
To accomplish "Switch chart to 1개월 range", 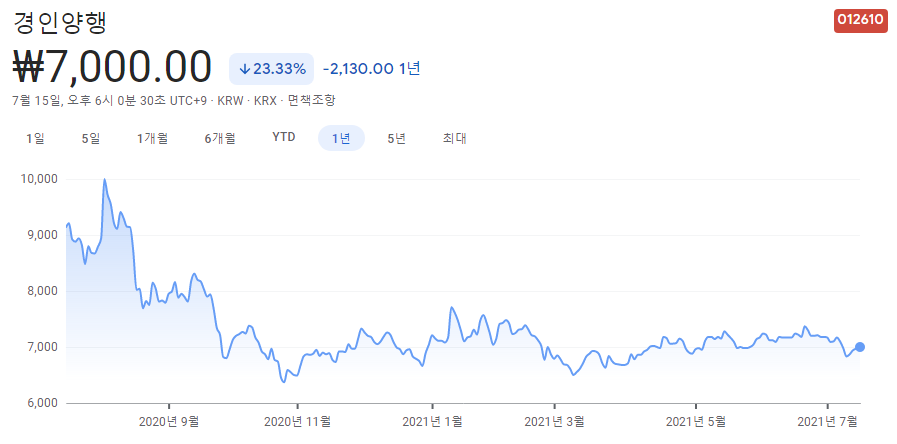I will [x=152, y=138].
